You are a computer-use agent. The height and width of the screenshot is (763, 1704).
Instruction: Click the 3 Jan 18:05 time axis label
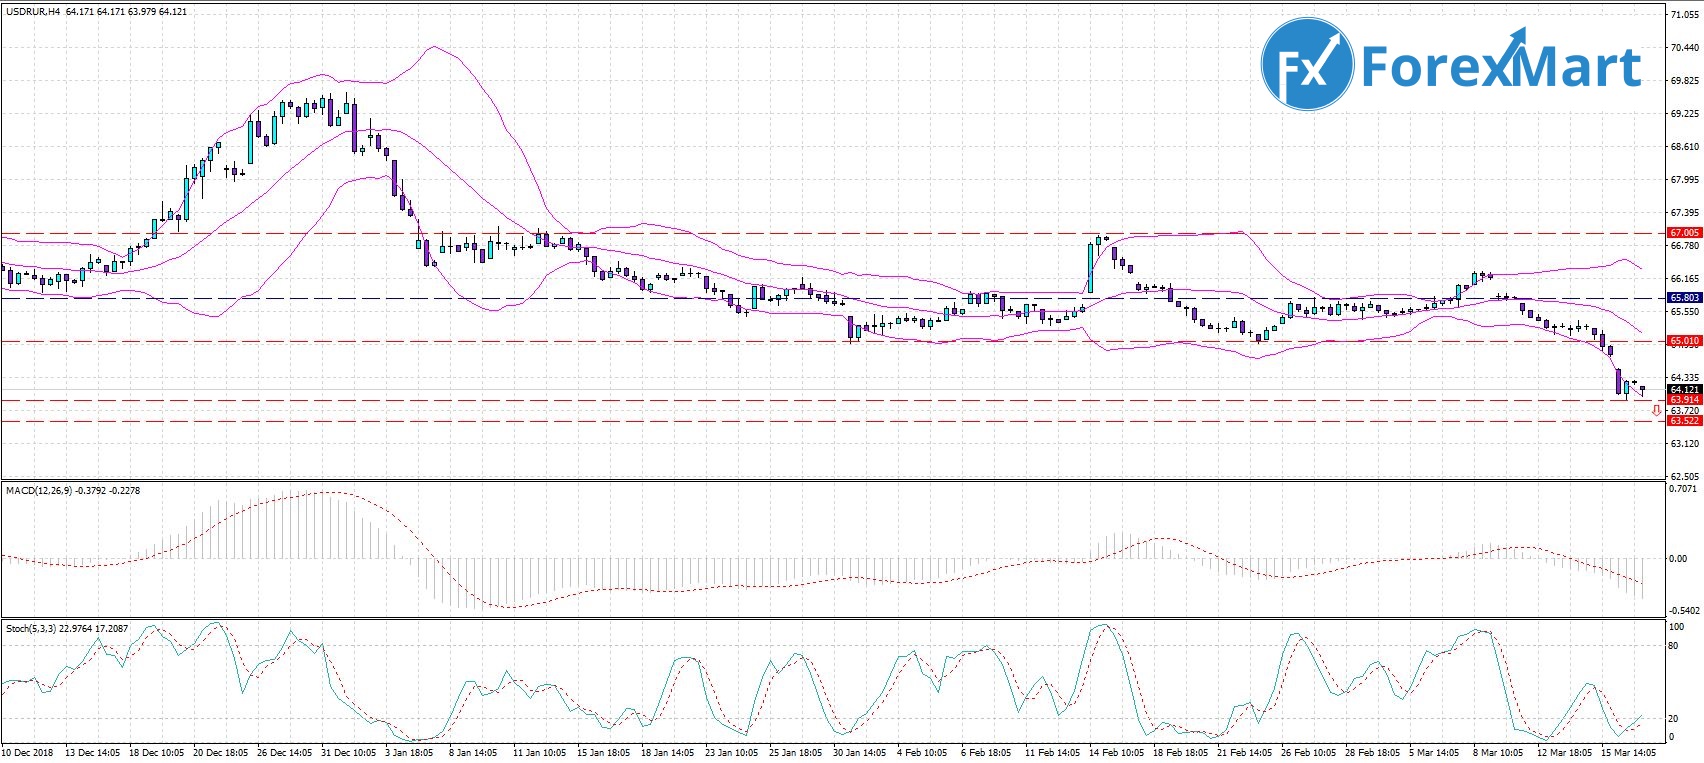tap(408, 750)
